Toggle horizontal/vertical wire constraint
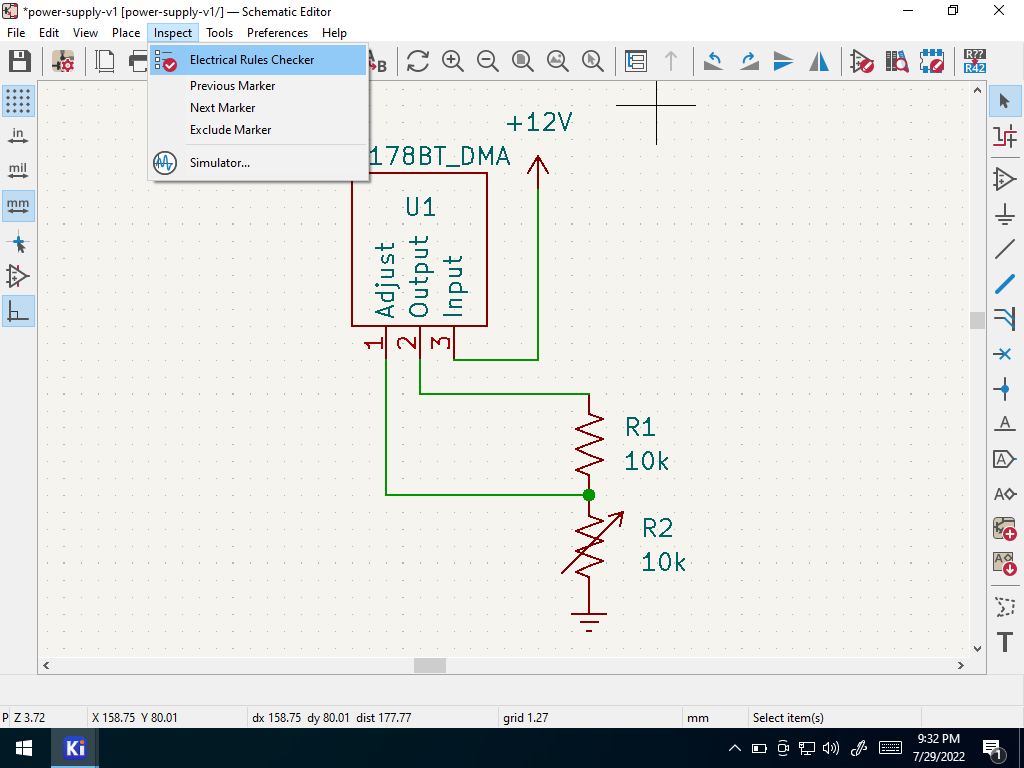This screenshot has height=768, width=1024. (x=18, y=312)
